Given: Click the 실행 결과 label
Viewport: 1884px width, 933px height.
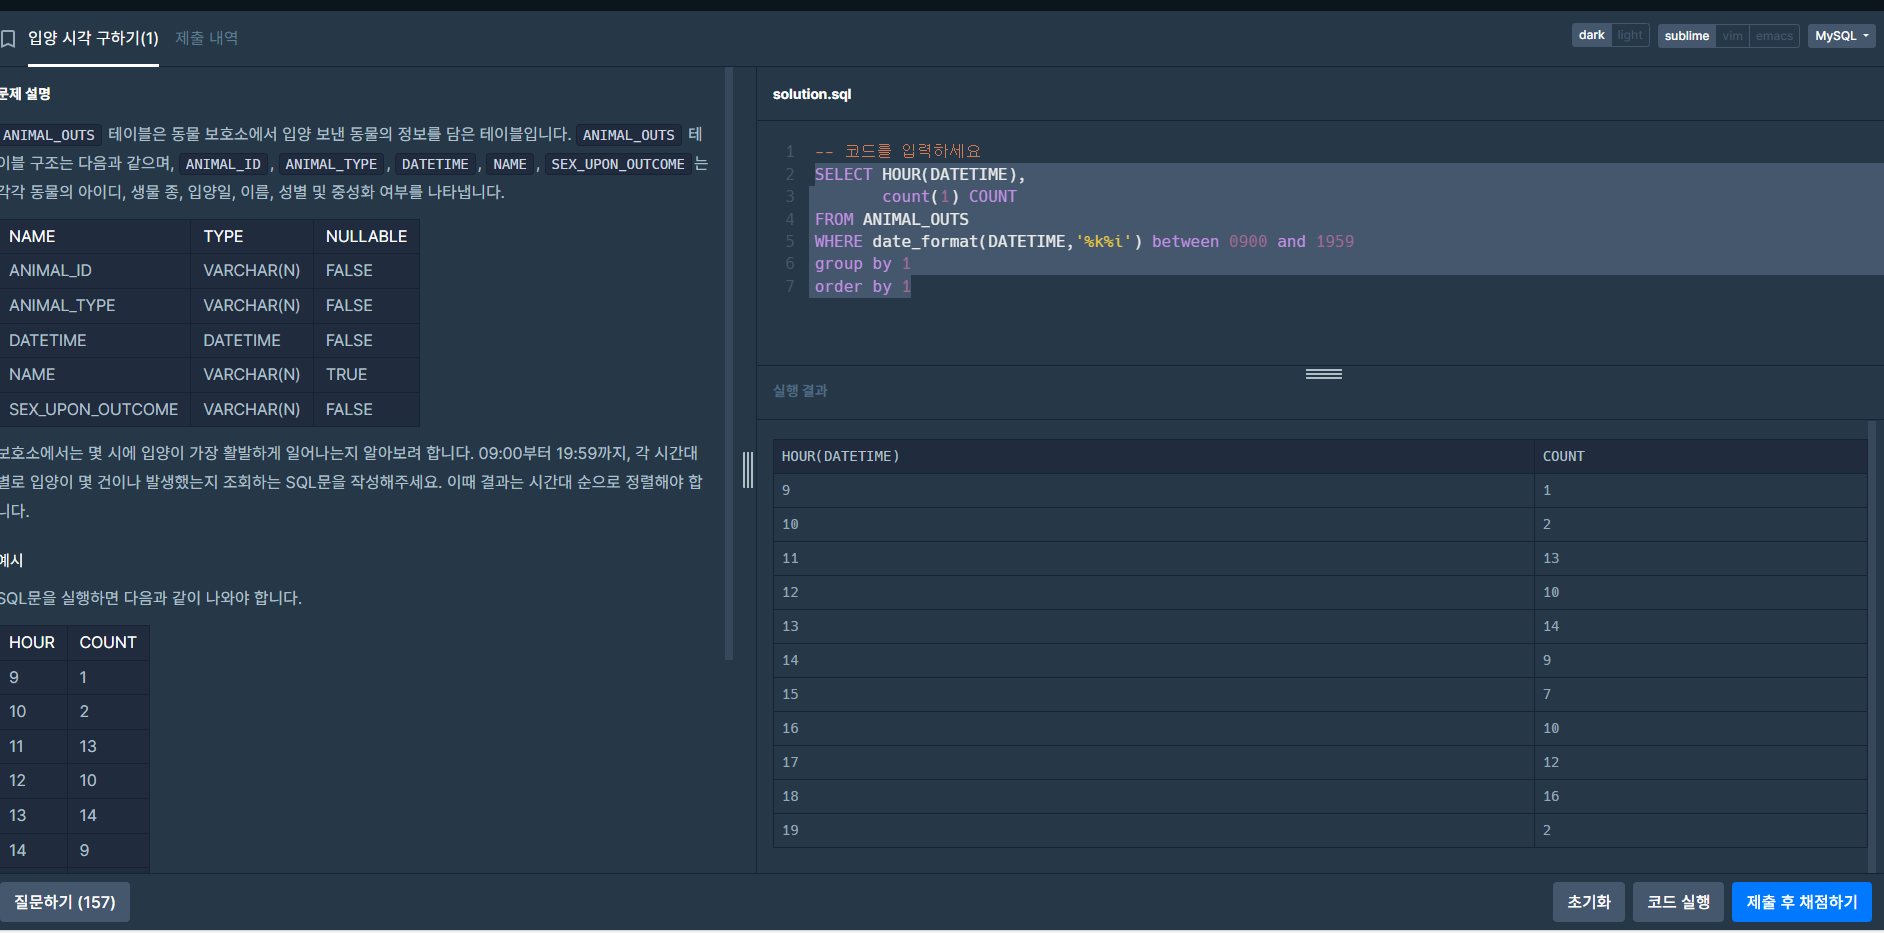Looking at the screenshot, I should click(800, 391).
